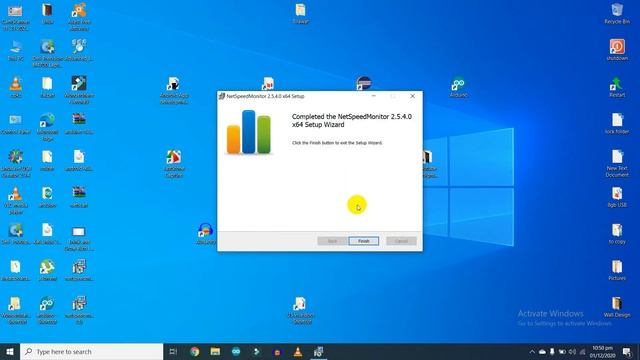Click the active installer icon in the taskbar
Viewport: 640px width, 360px height.
[x=318, y=351]
